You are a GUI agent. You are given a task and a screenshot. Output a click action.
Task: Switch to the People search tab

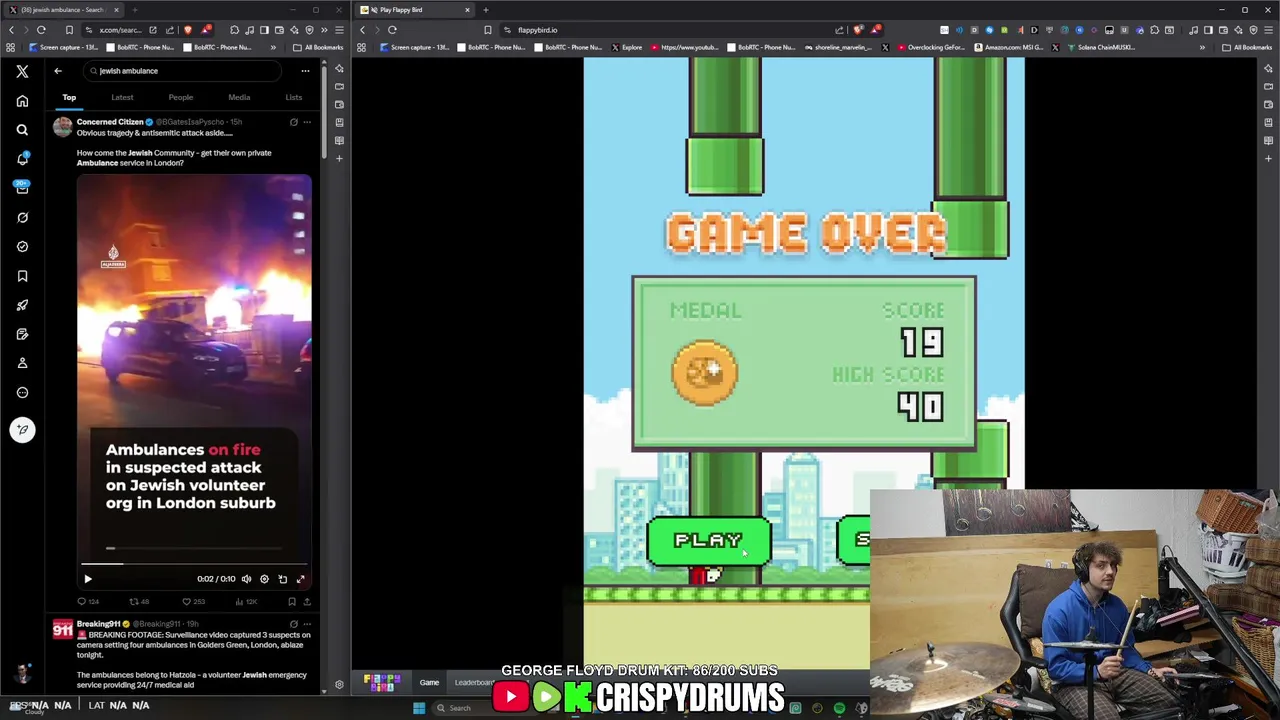181,97
